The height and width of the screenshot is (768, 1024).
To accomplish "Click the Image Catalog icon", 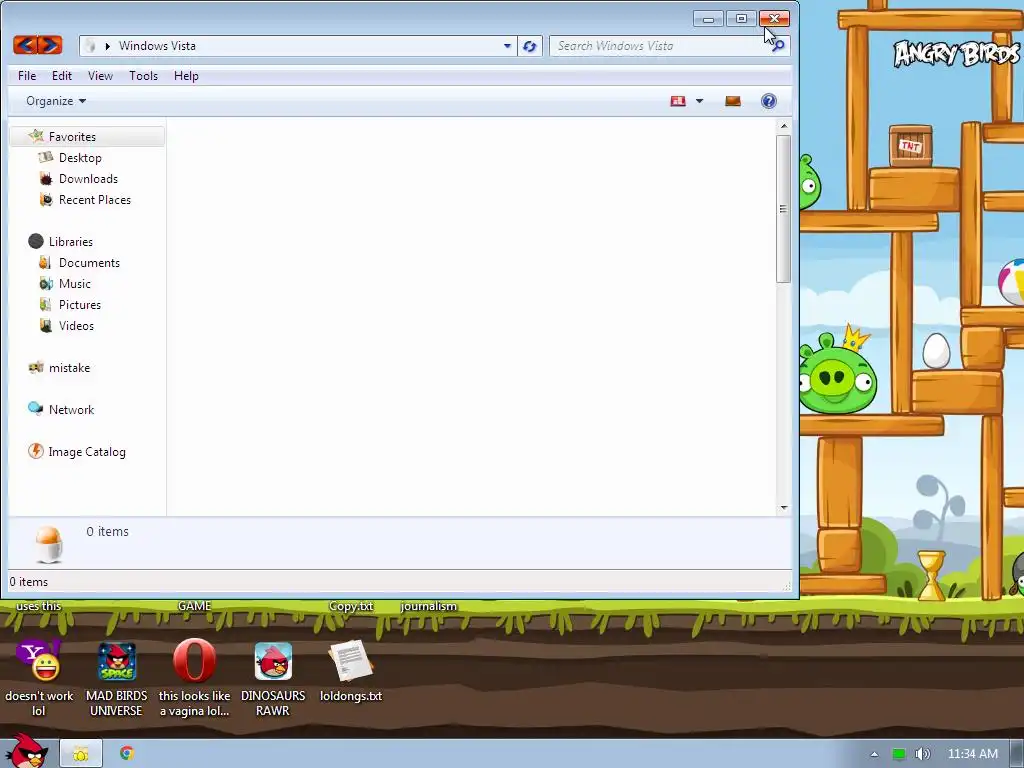I will tap(36, 451).
